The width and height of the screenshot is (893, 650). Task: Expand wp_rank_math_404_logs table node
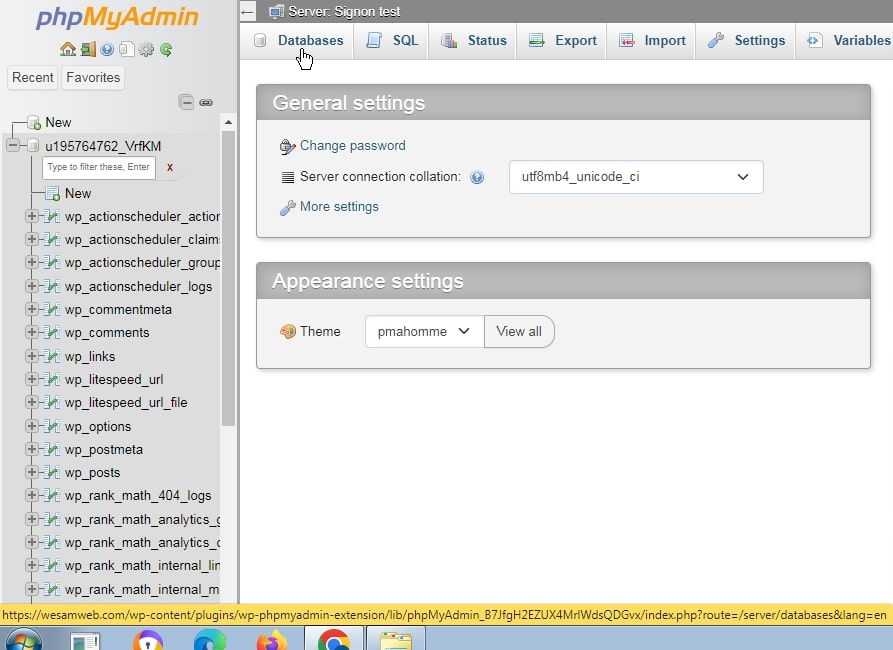coord(32,496)
